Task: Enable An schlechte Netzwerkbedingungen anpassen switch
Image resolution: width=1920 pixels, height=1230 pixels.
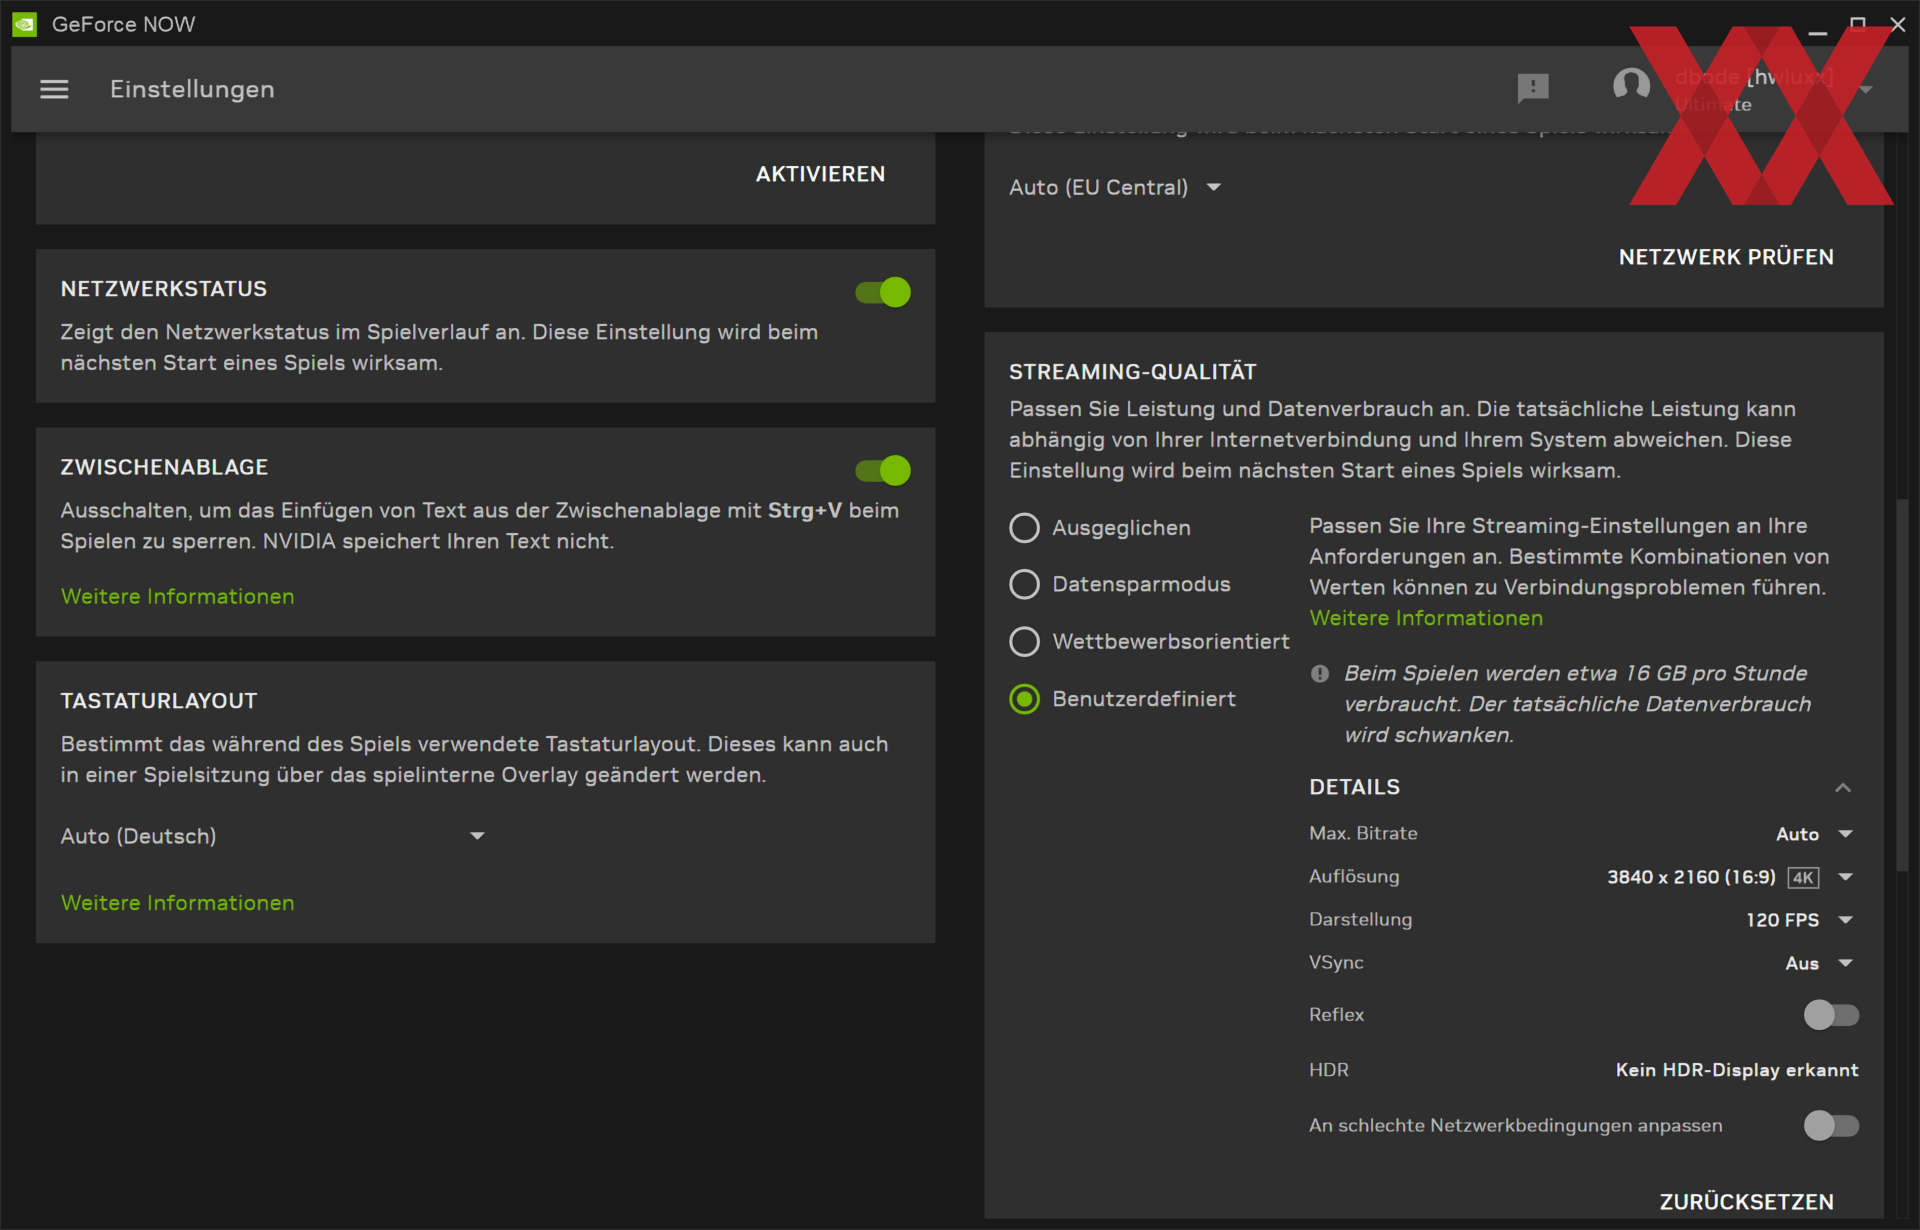Action: pyautogui.click(x=1831, y=1126)
